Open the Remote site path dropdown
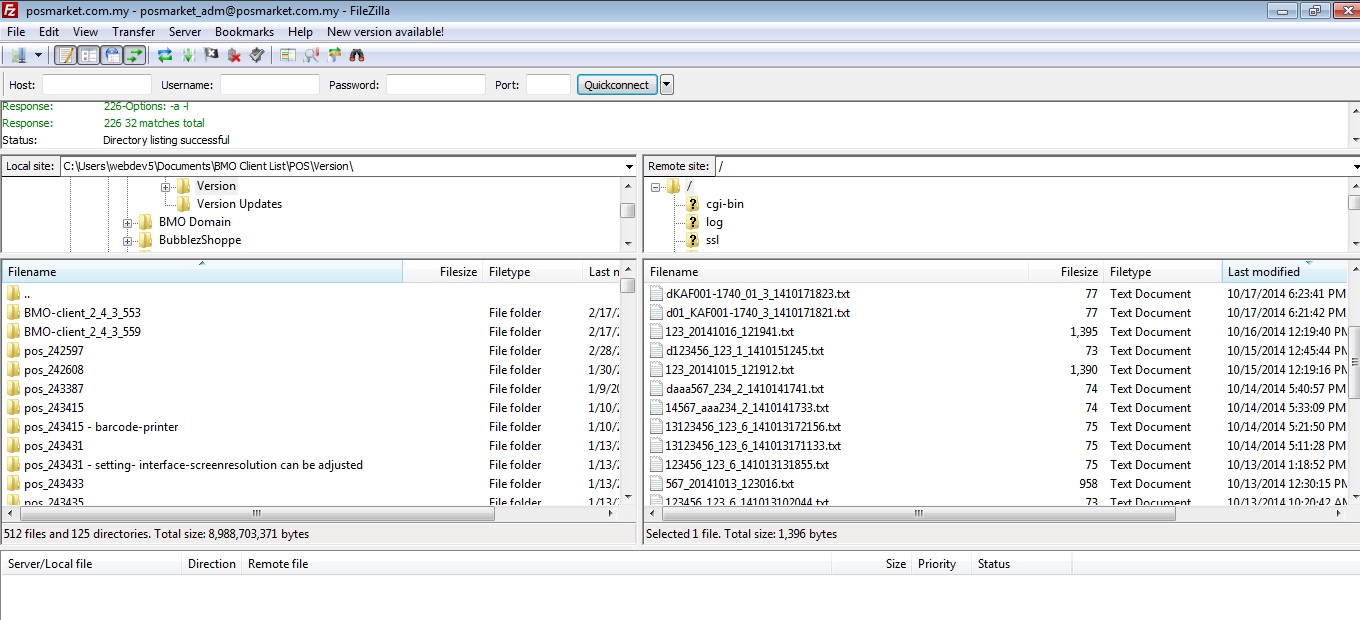The height and width of the screenshot is (620, 1360). click(1354, 166)
